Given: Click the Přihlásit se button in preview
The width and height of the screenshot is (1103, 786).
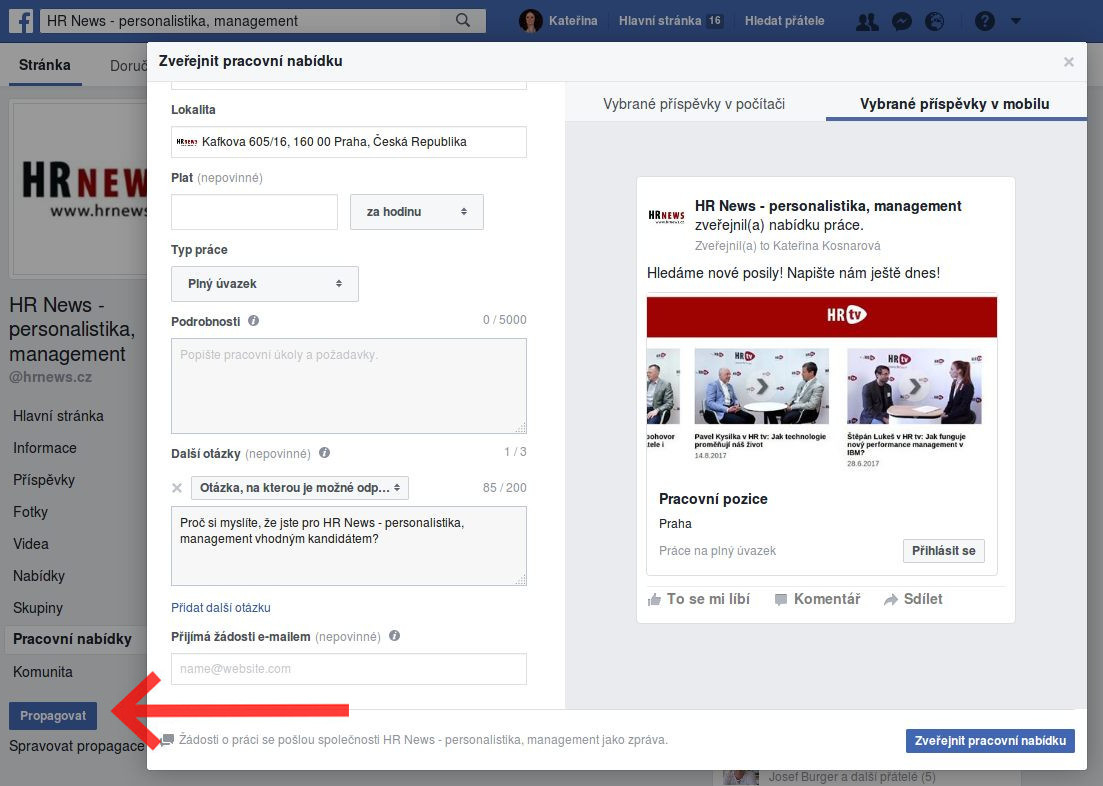Looking at the screenshot, I should point(943,550).
